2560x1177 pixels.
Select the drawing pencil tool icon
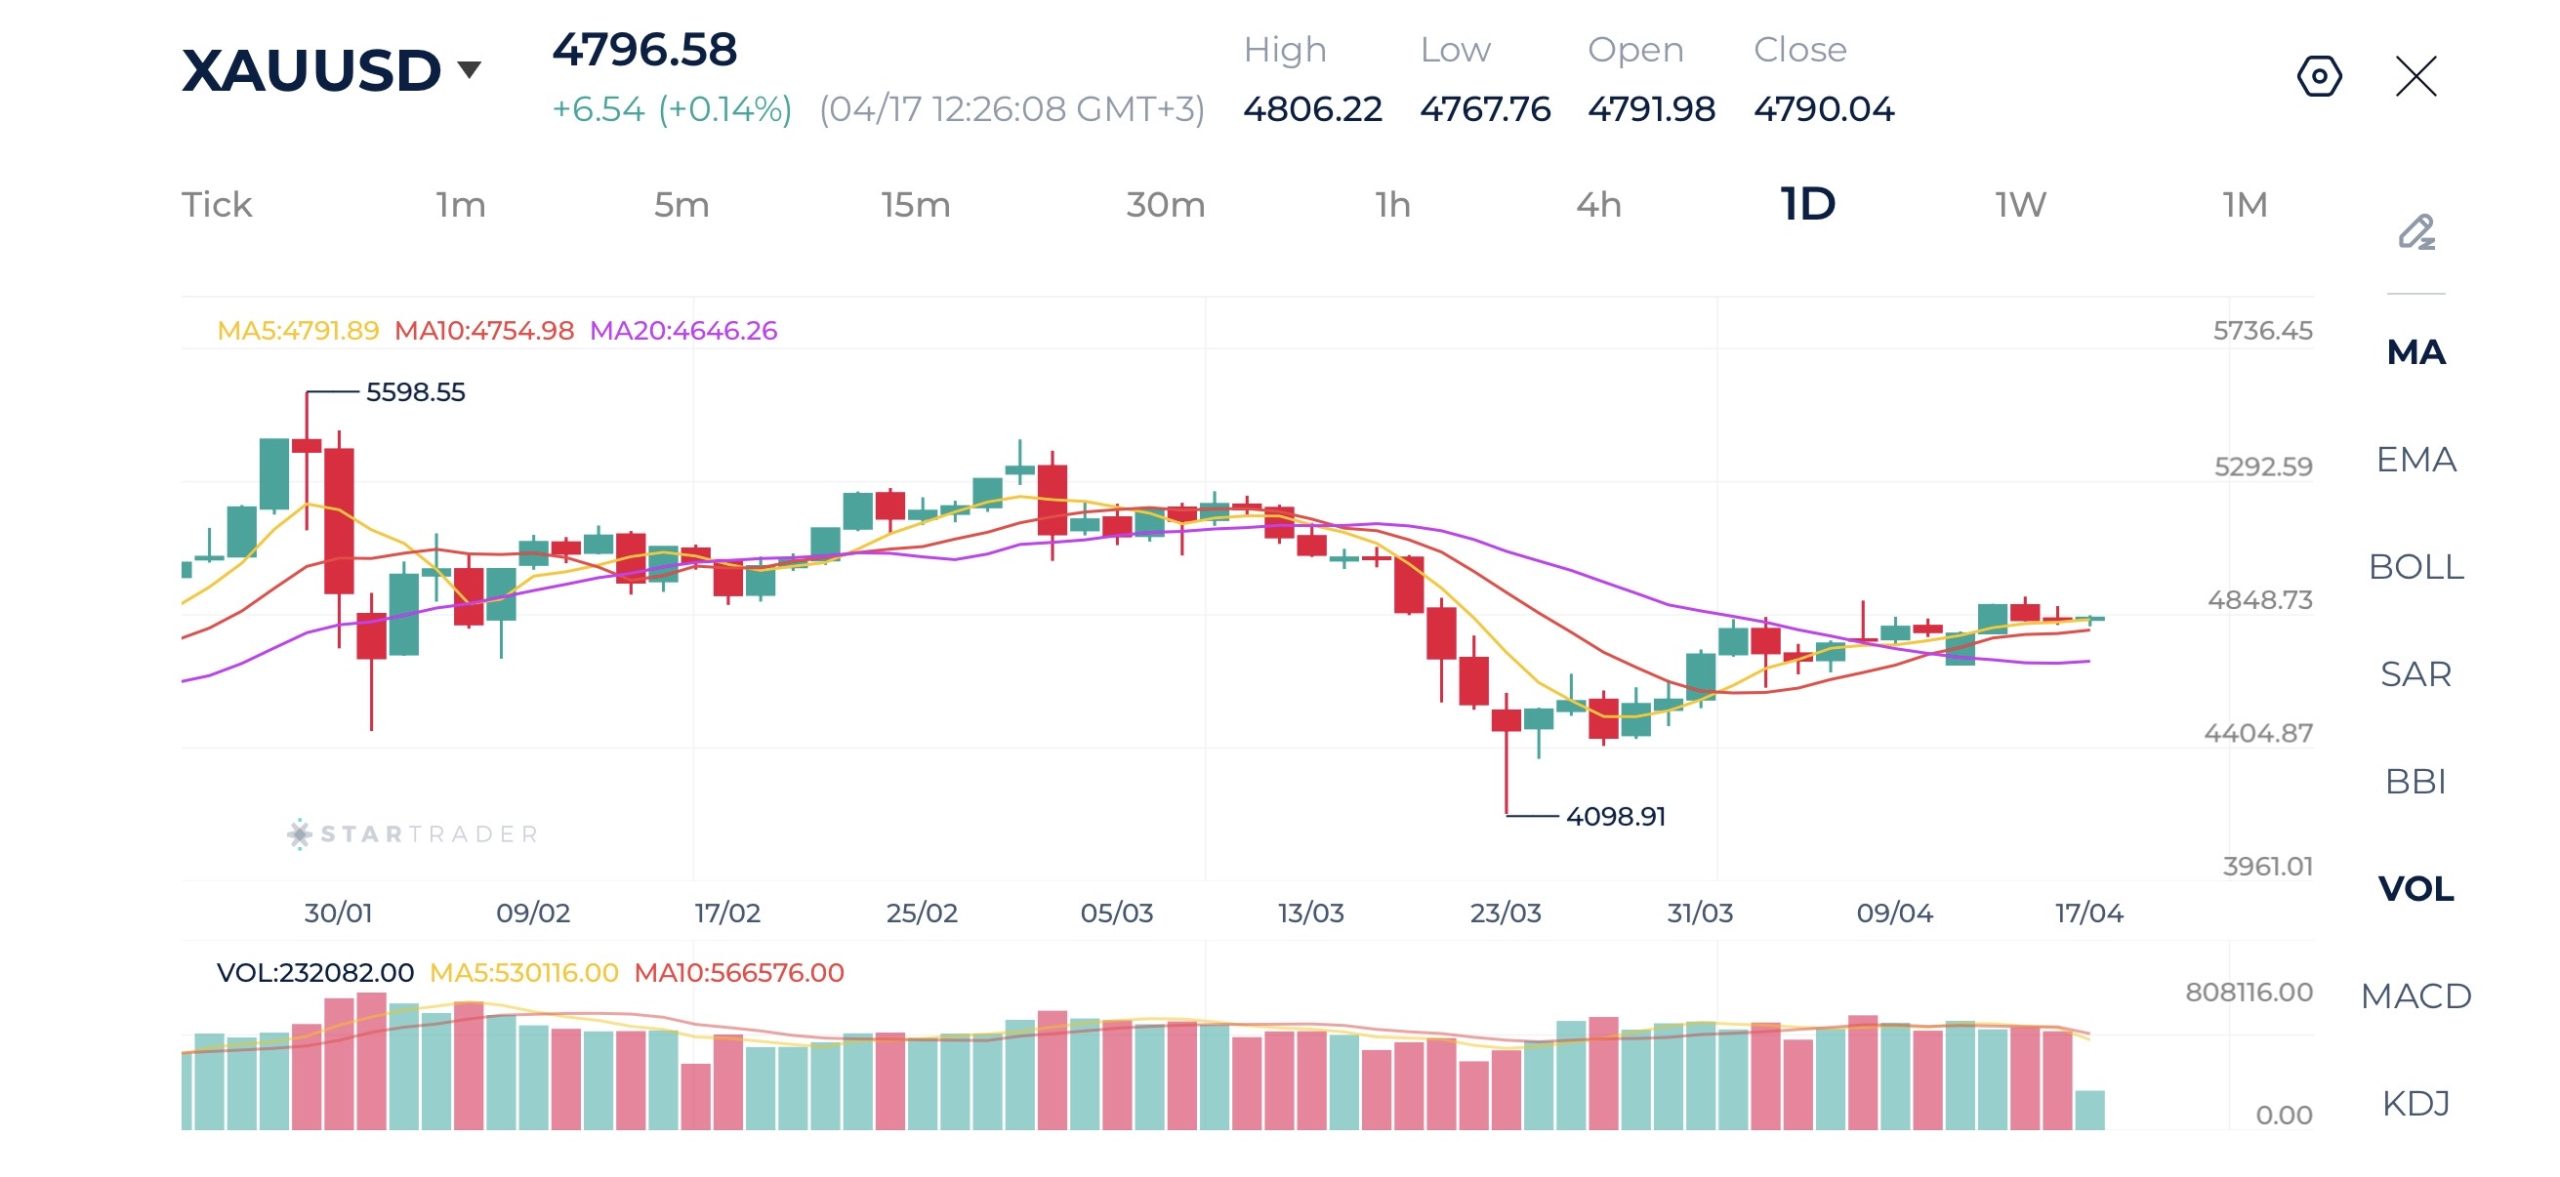(x=2416, y=232)
